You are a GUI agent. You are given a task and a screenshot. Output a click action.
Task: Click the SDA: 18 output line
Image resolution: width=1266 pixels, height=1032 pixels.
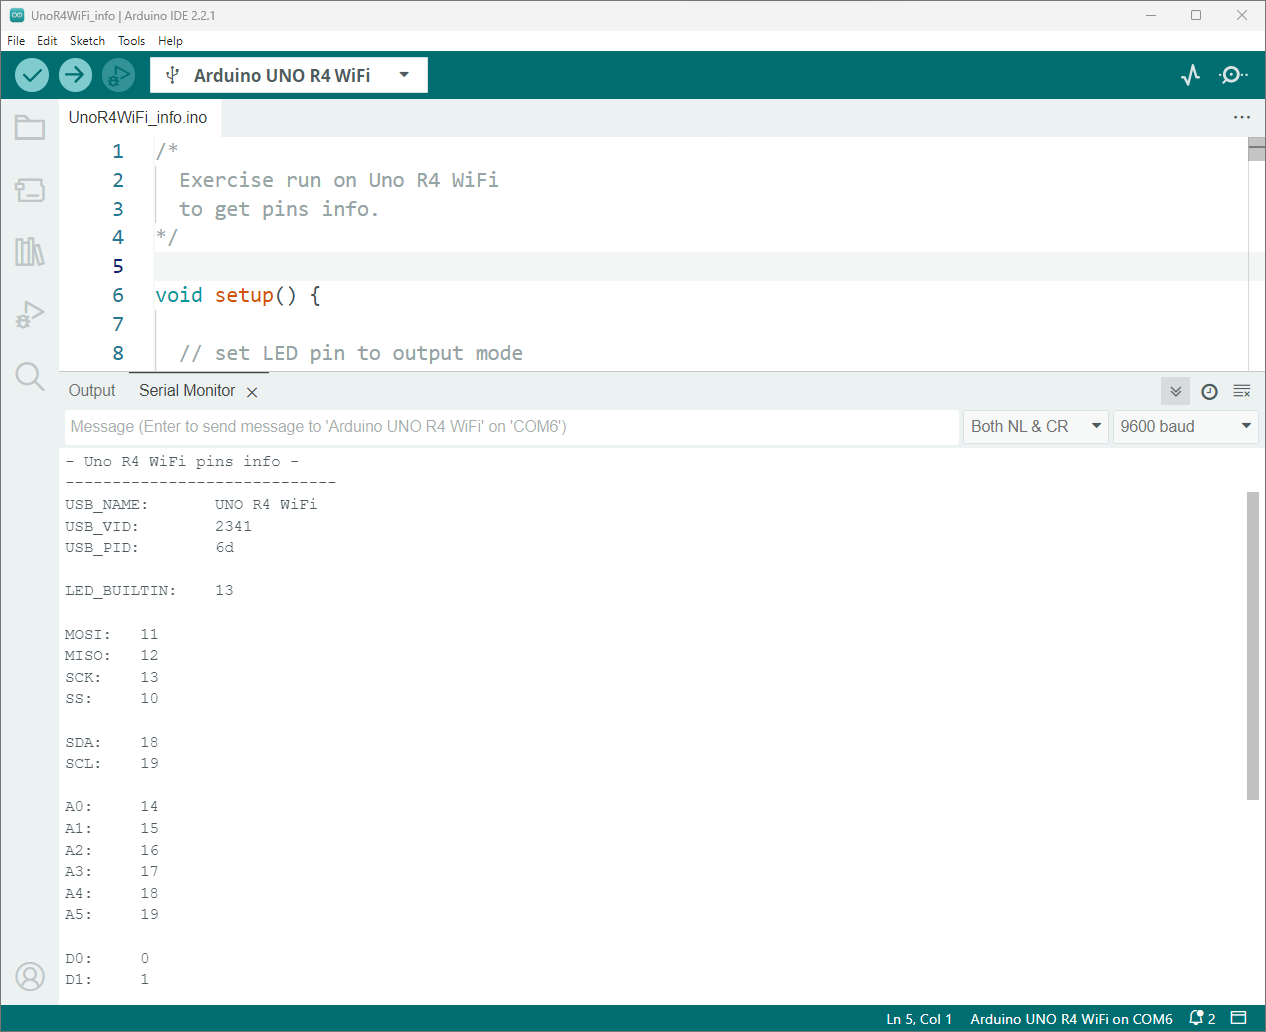[x=111, y=742]
